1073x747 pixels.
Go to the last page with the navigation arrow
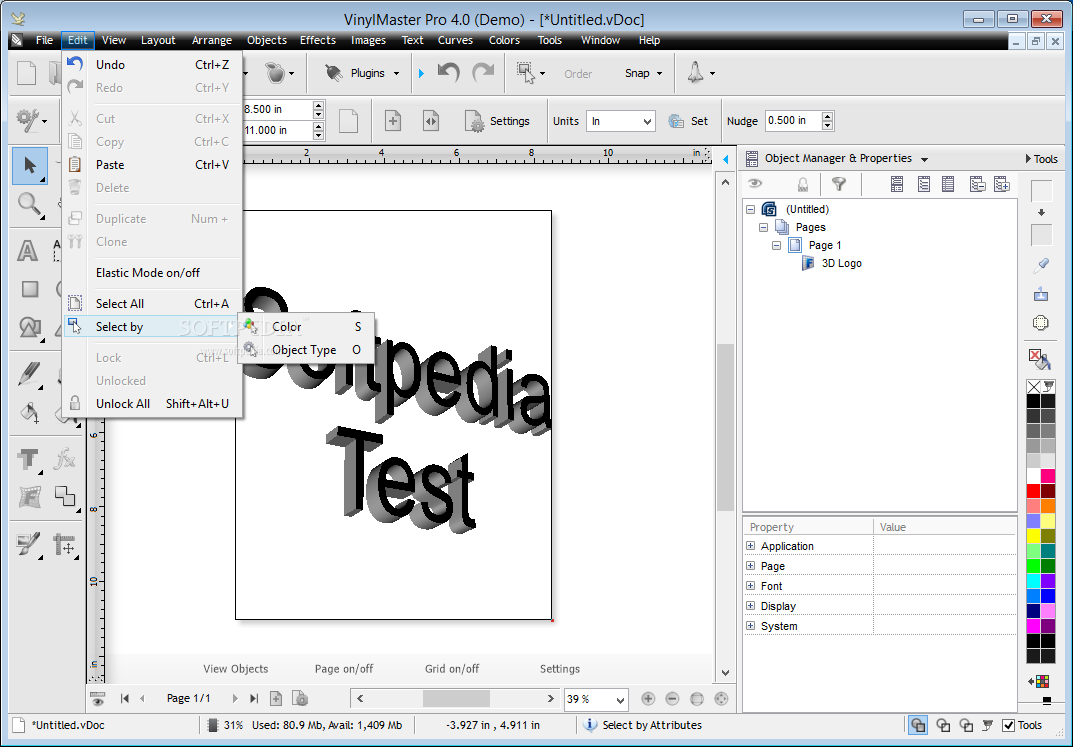point(254,698)
